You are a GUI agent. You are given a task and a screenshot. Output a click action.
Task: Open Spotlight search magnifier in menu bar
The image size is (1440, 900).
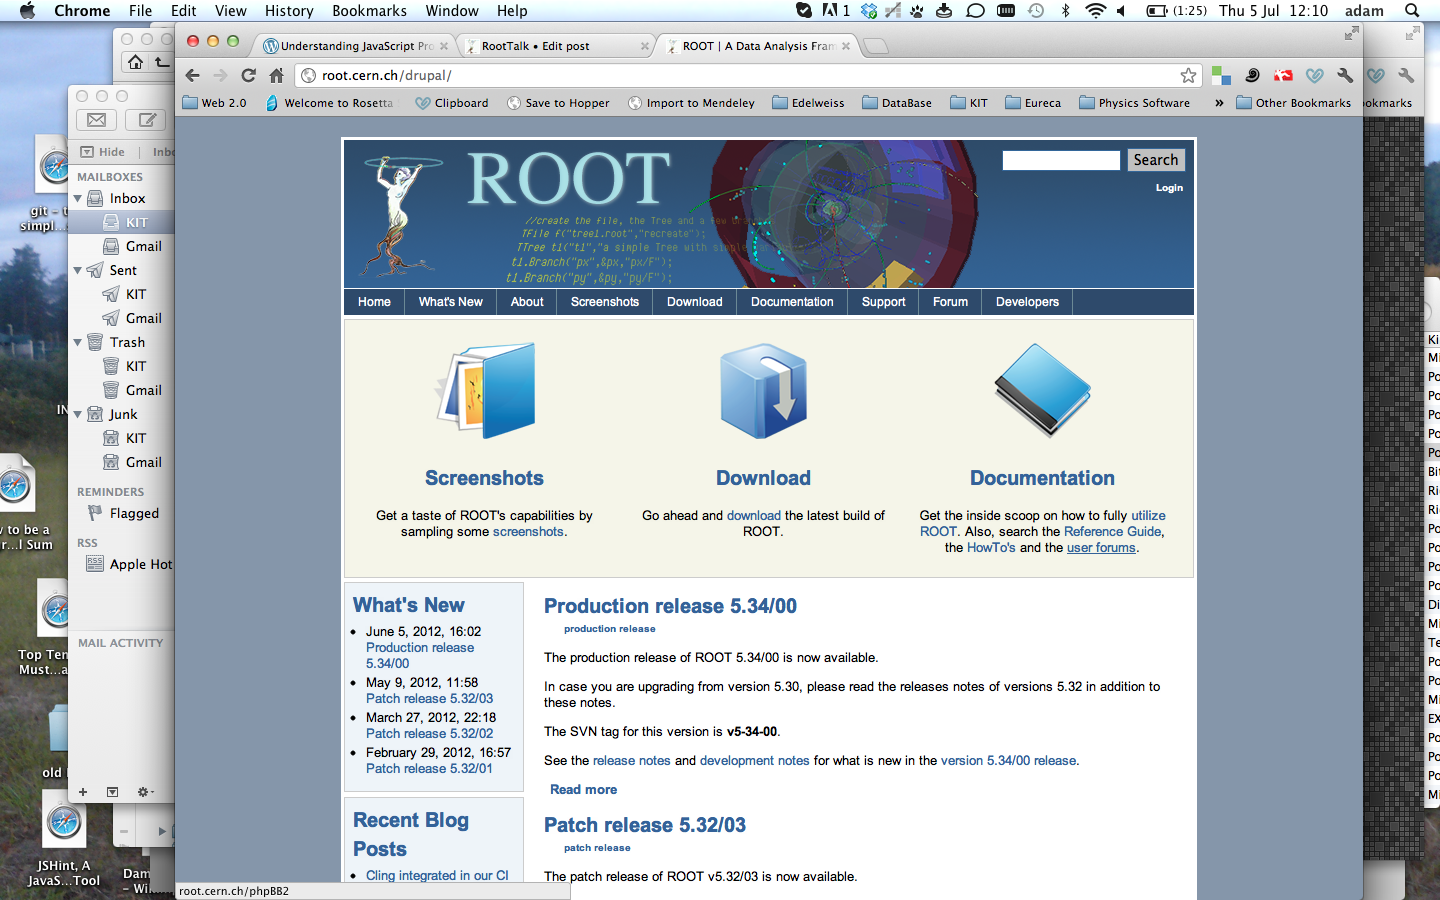pyautogui.click(x=1412, y=10)
